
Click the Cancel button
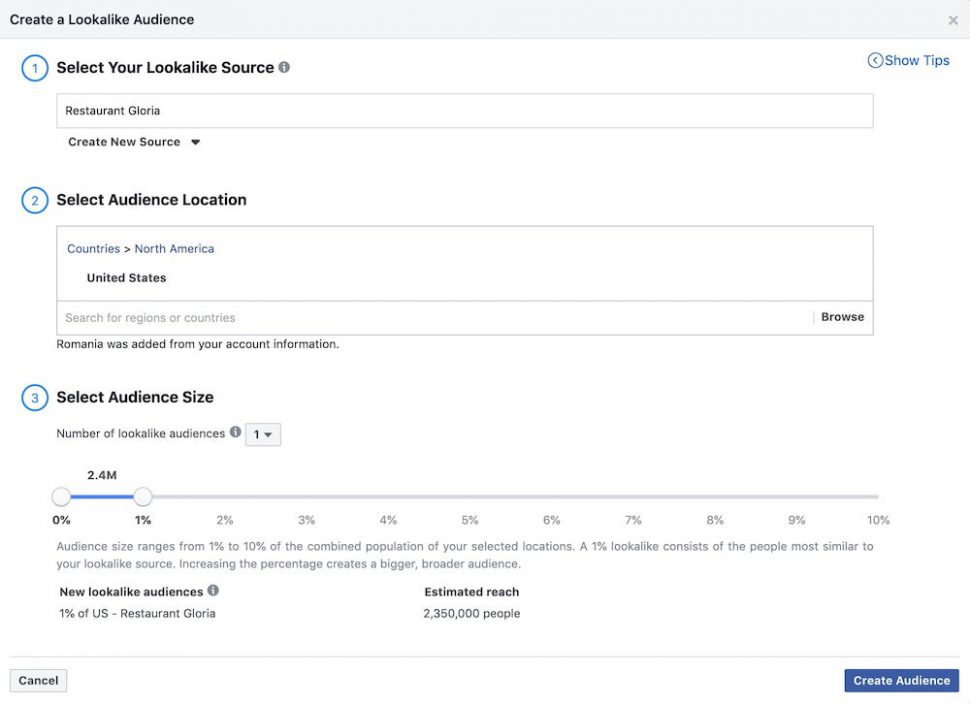pos(38,680)
